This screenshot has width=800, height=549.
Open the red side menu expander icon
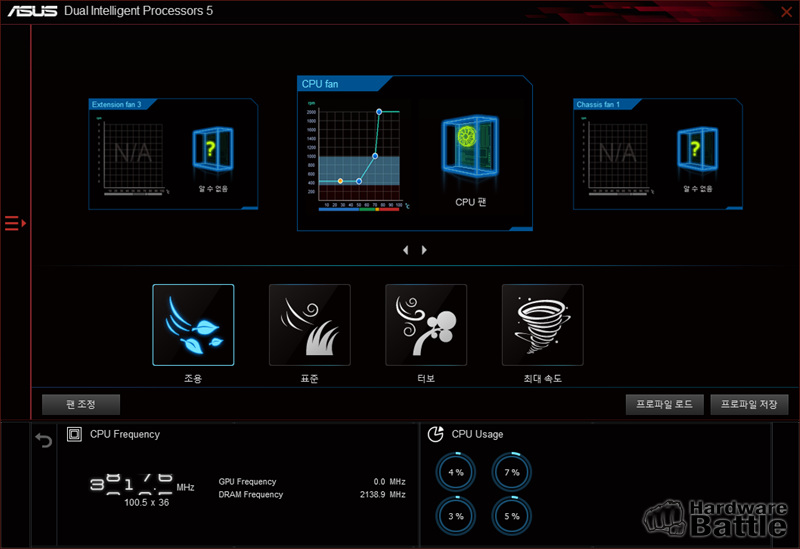(15, 223)
